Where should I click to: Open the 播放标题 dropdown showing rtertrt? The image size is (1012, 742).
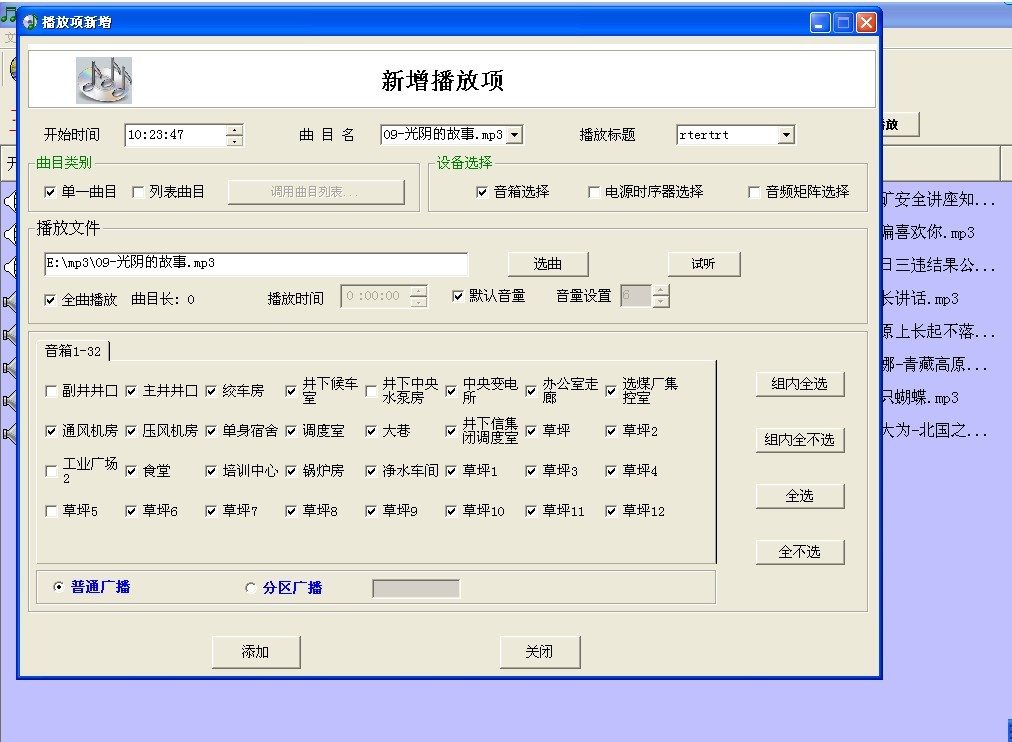[789, 134]
